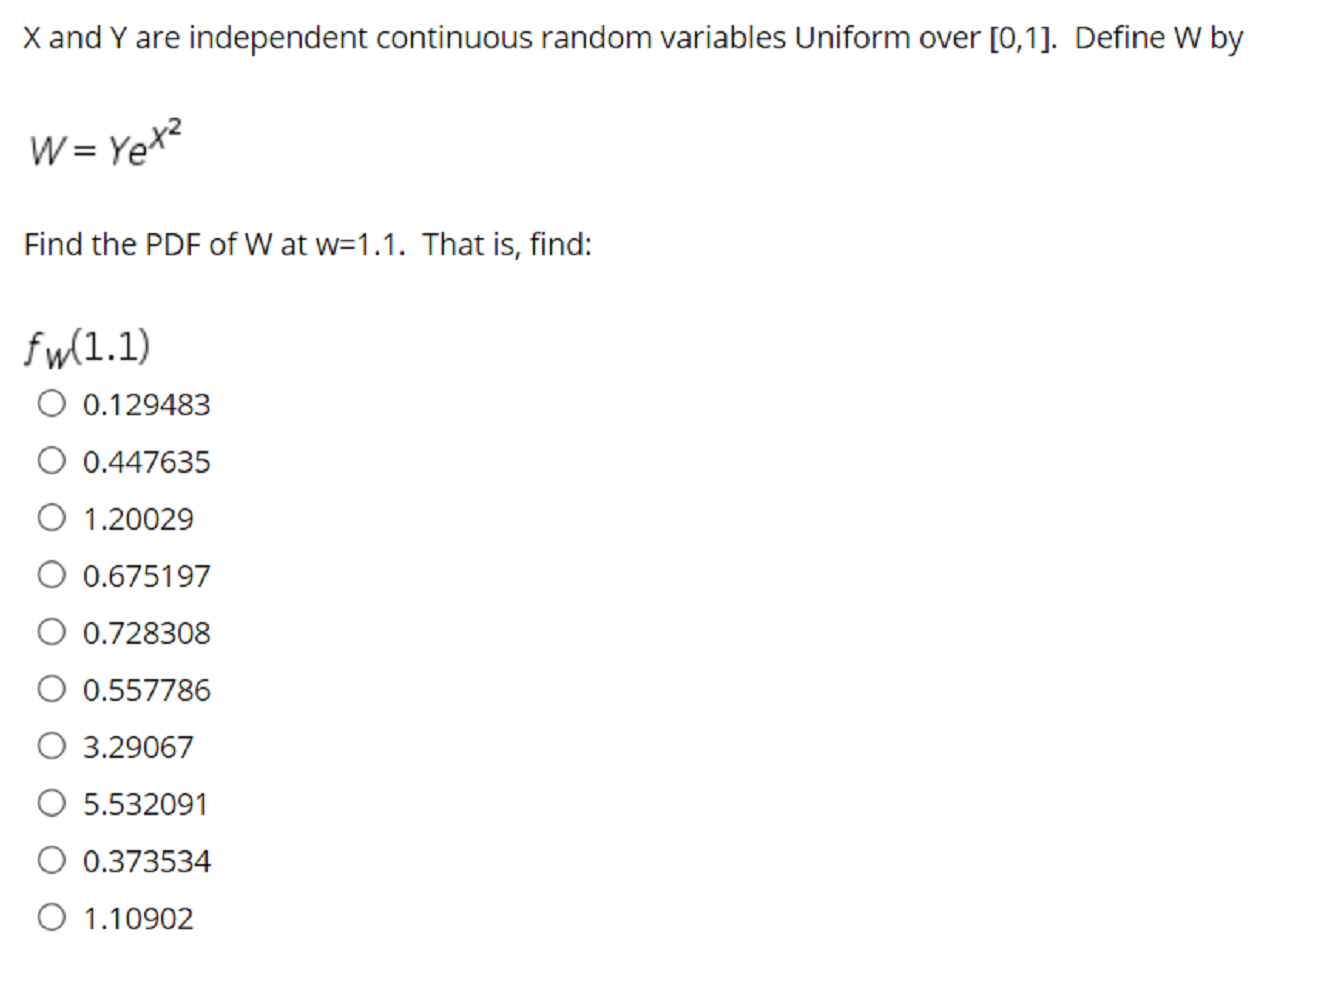
Task: Click the answer label text 1.10902
Action: click(x=138, y=917)
